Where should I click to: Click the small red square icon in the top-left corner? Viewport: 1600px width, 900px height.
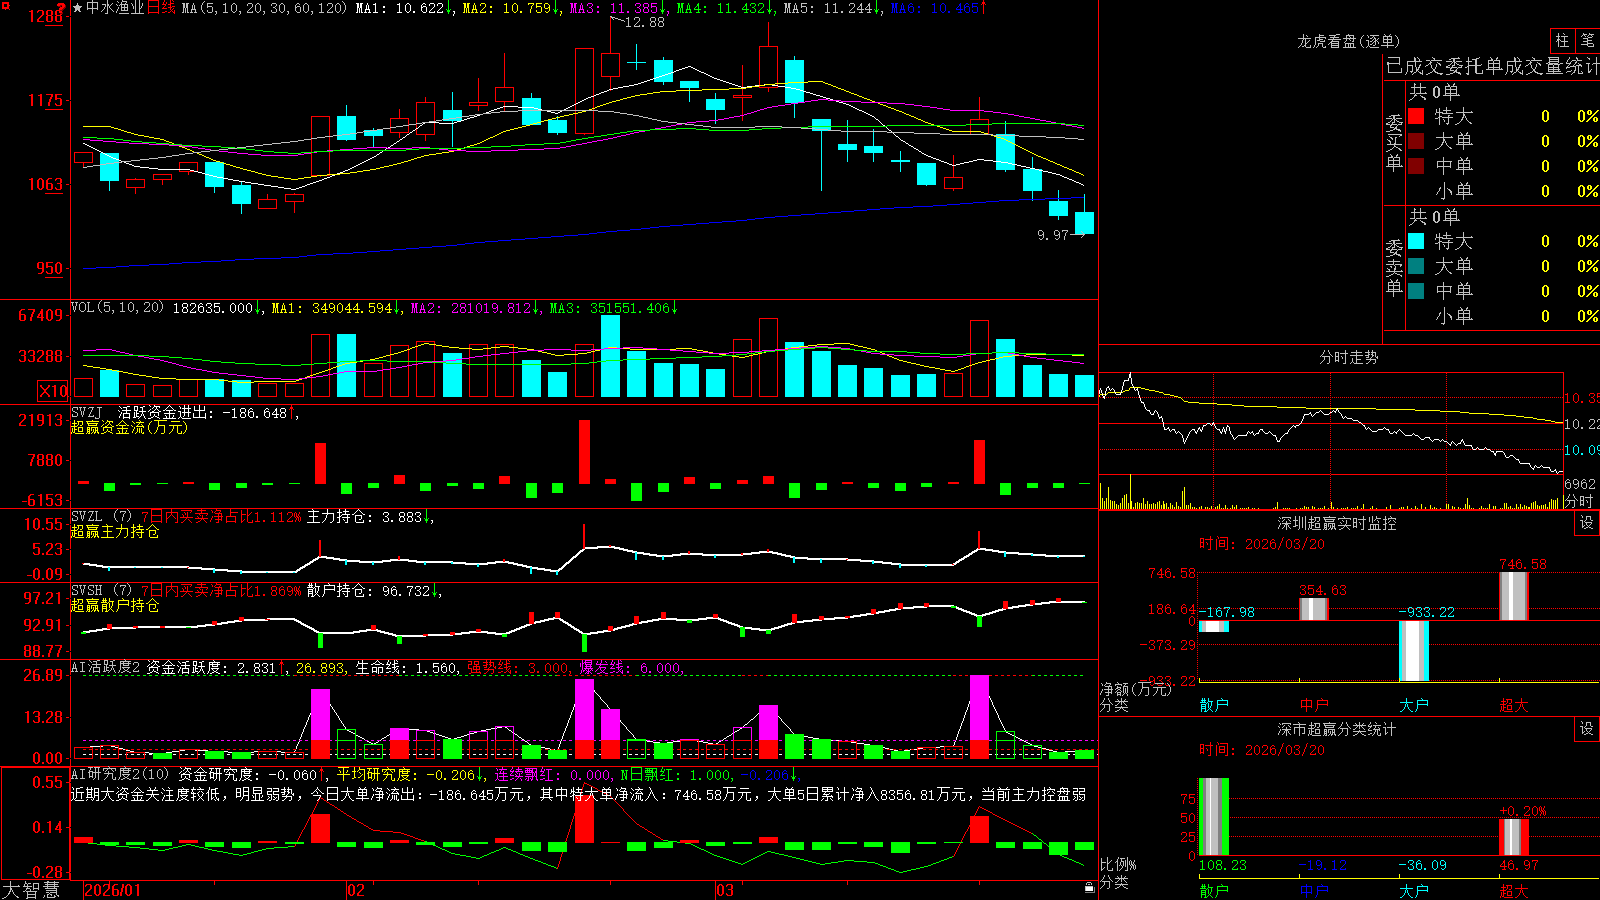(x=4, y=4)
